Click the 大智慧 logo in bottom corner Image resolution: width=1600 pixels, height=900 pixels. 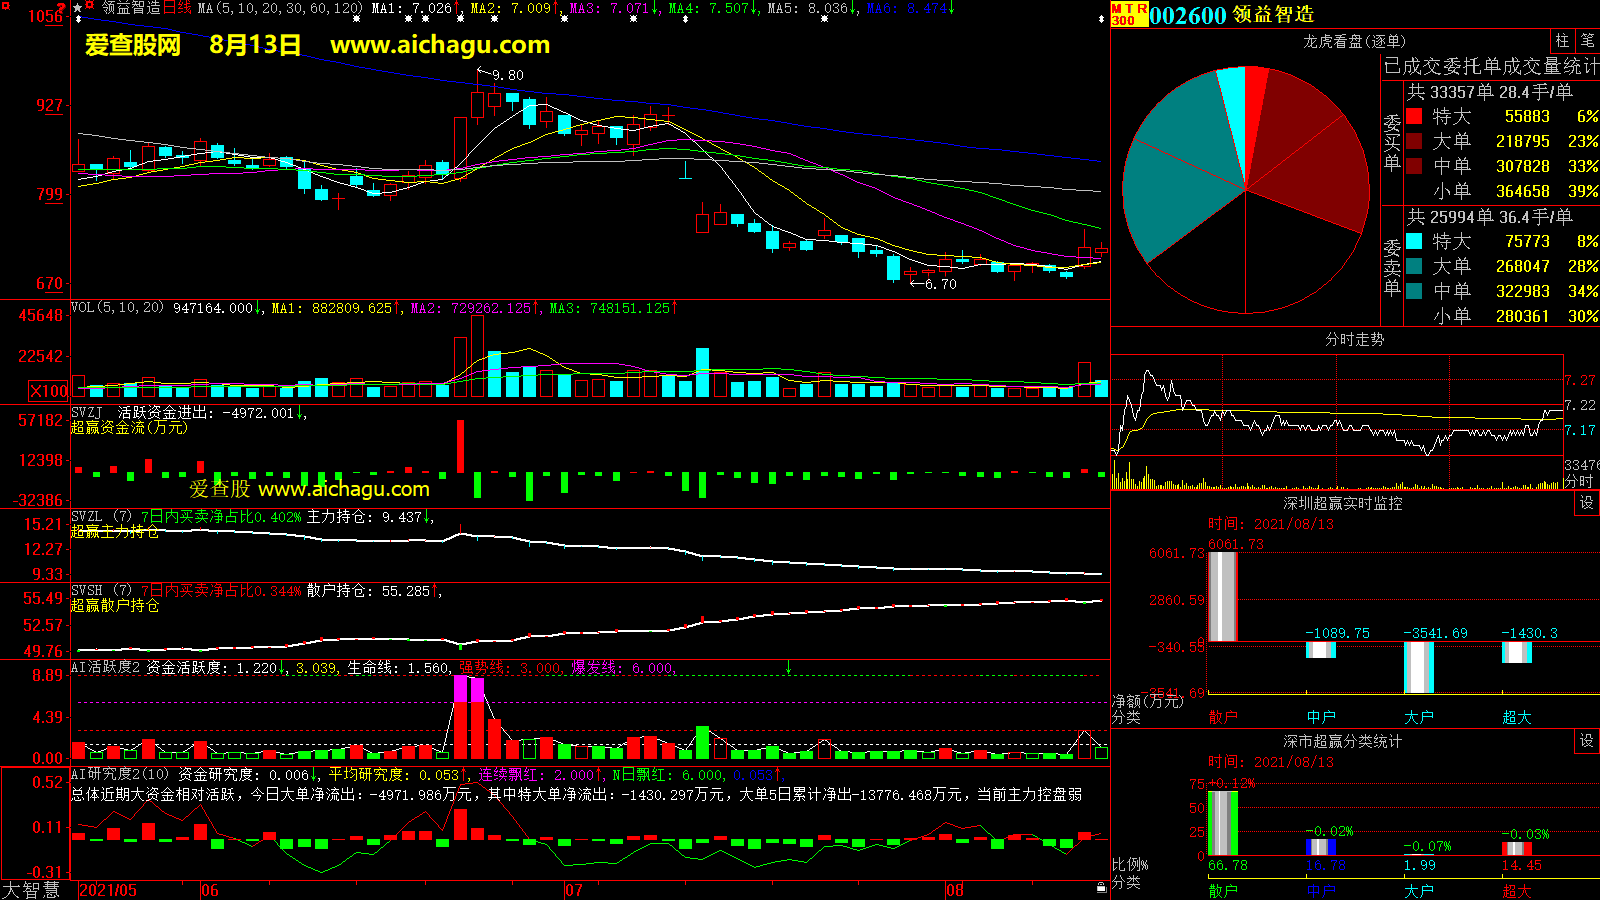point(31,890)
